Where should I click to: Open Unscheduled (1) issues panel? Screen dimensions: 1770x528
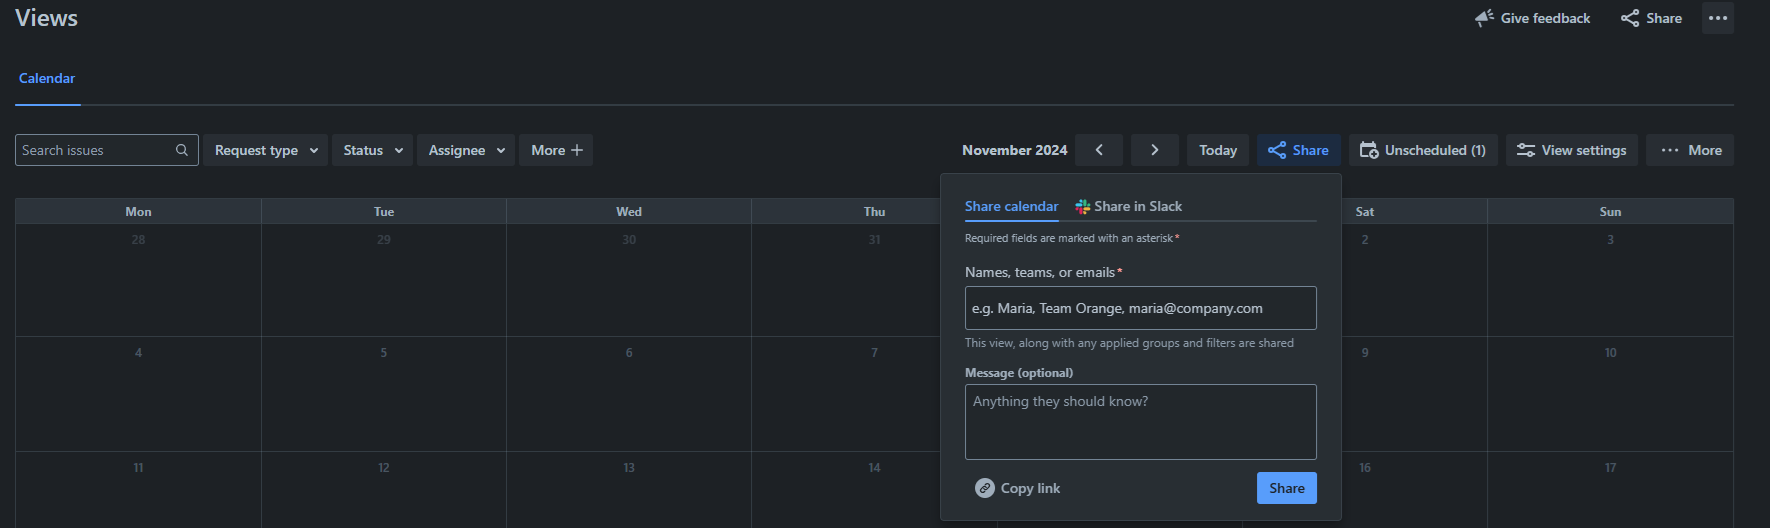click(x=1423, y=150)
